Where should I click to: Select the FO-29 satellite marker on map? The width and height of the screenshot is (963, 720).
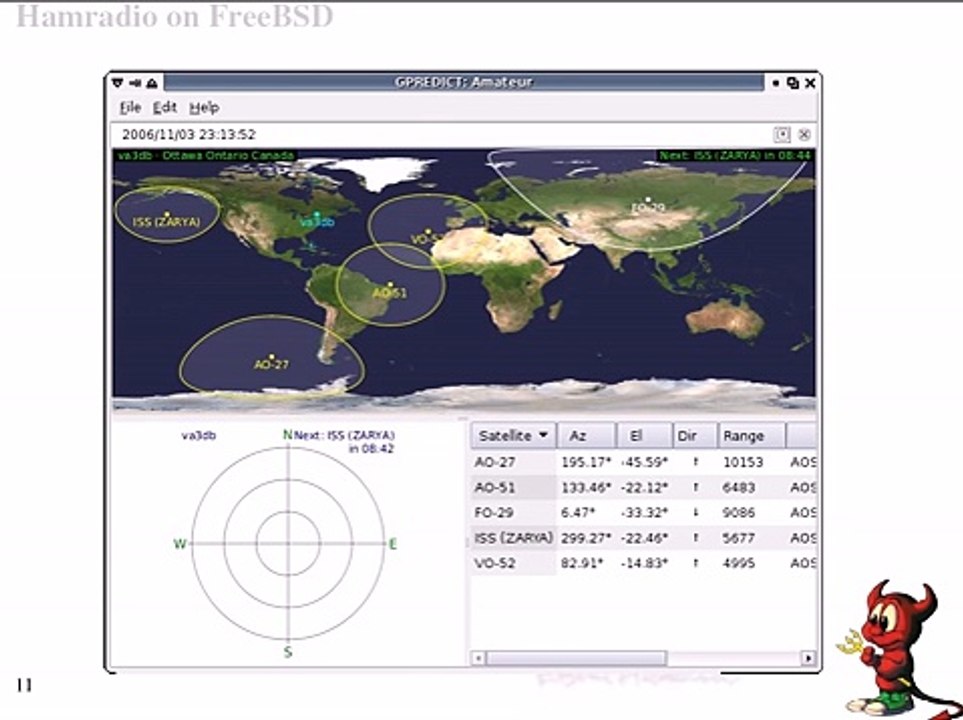tap(648, 200)
